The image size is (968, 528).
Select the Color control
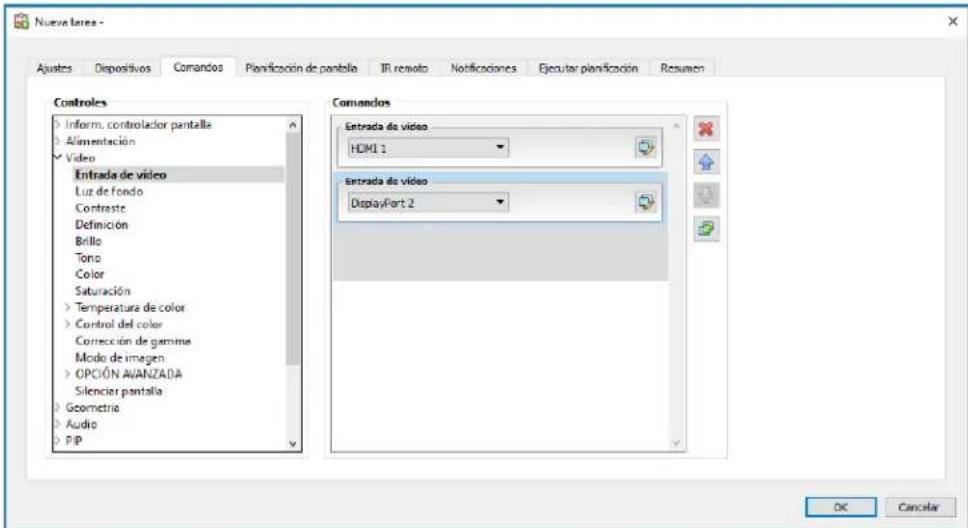pos(90,274)
